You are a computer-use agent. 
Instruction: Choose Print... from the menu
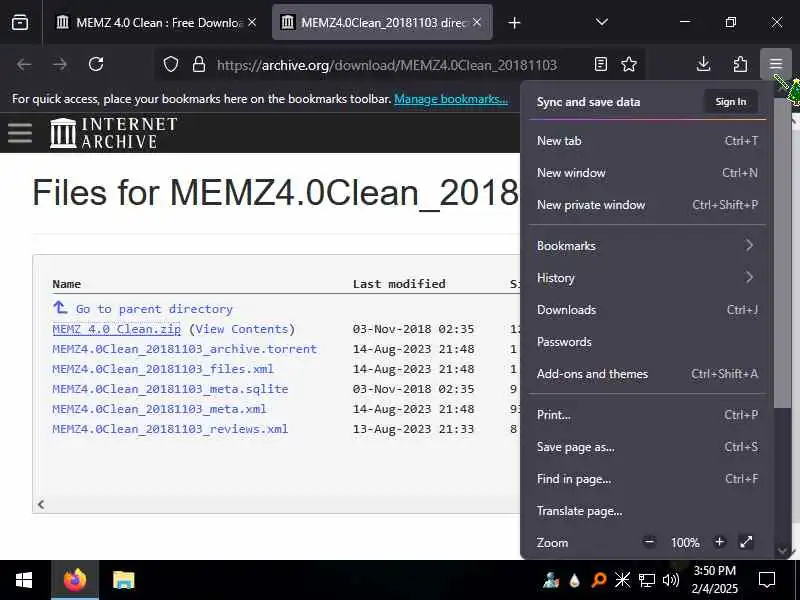click(647, 415)
